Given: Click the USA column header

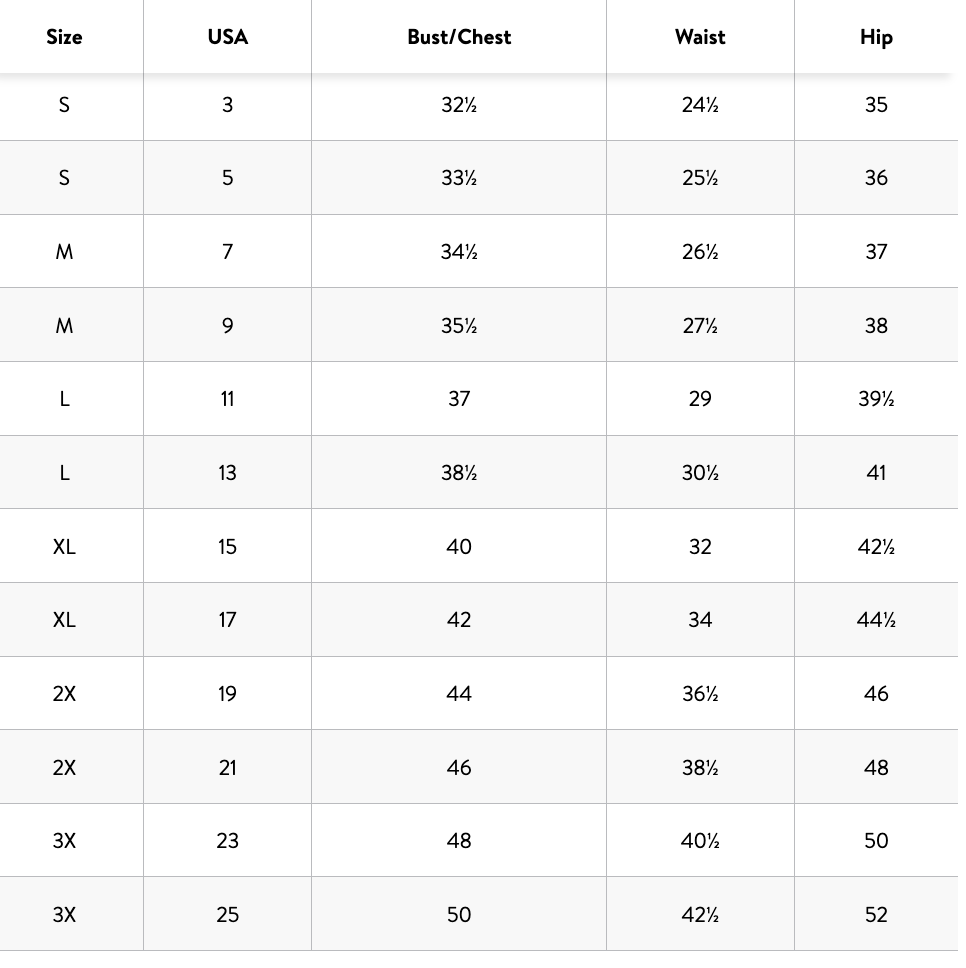Looking at the screenshot, I should 227,37.
